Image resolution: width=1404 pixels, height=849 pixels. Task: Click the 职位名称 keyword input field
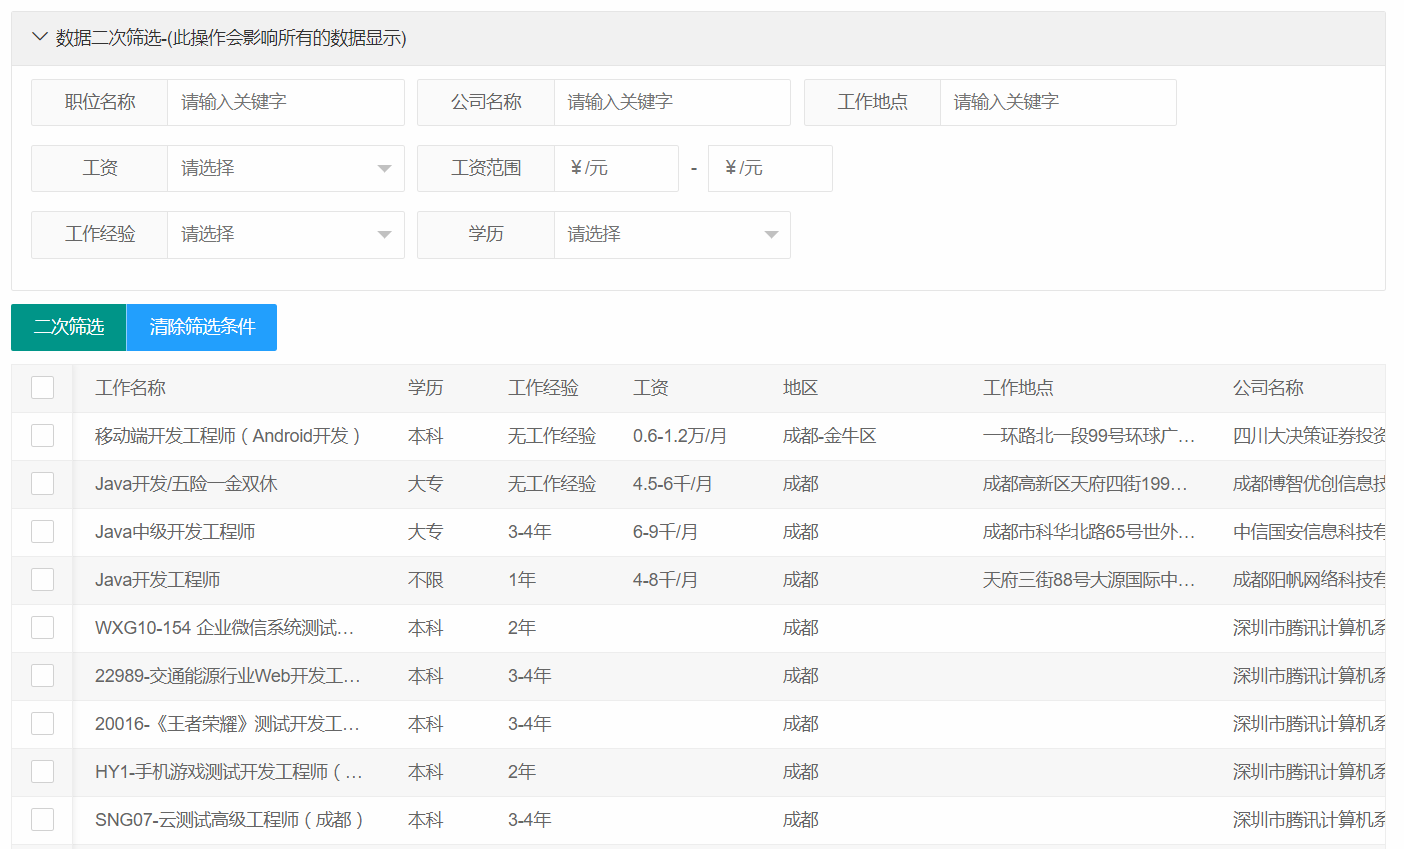tap(286, 102)
